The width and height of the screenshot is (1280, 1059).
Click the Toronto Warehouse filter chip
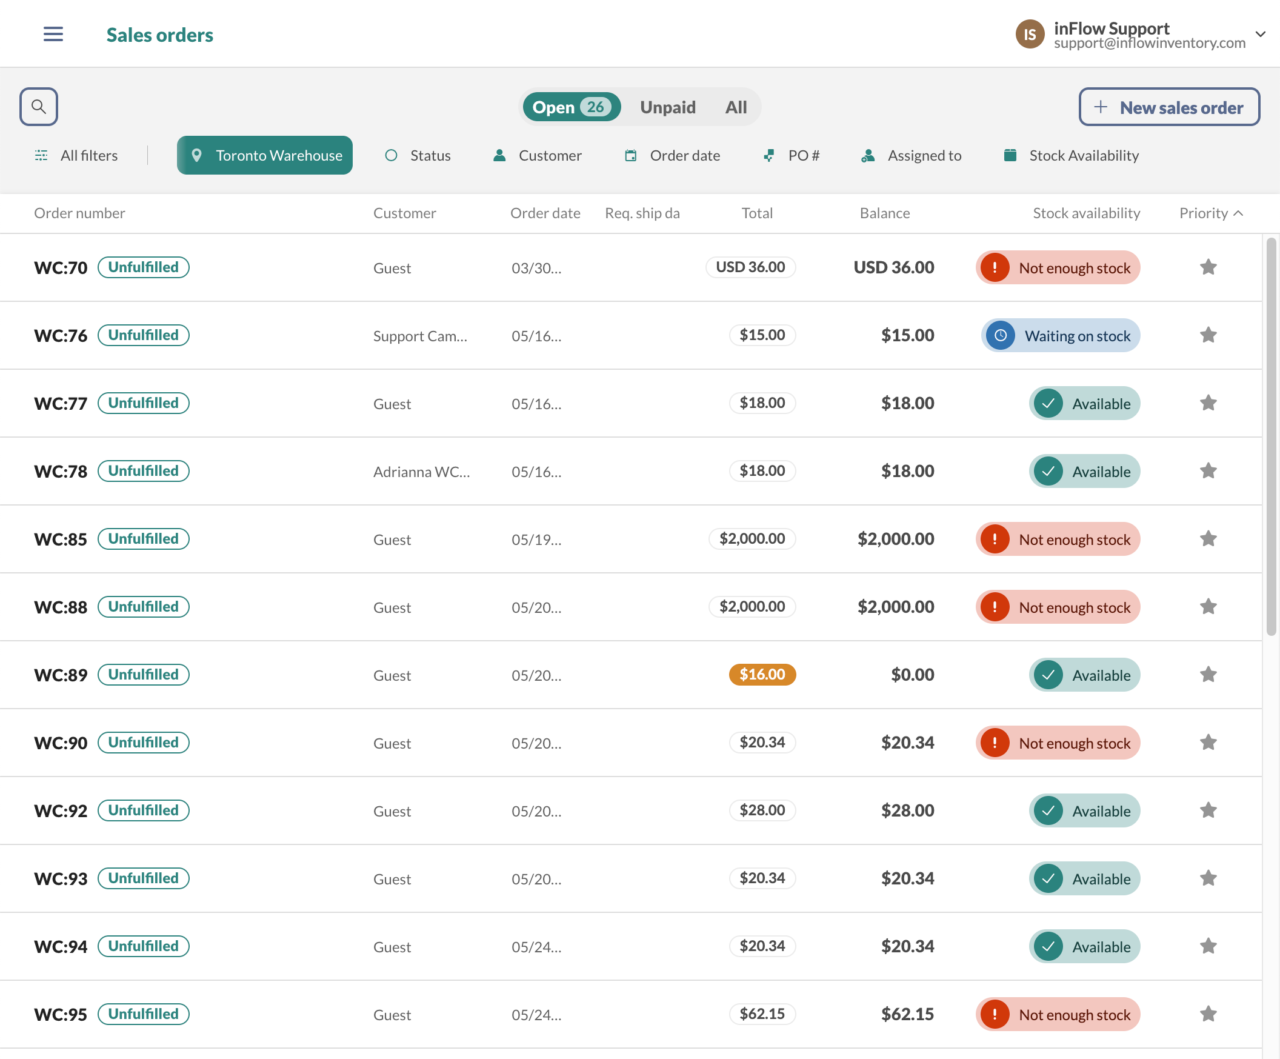point(264,155)
